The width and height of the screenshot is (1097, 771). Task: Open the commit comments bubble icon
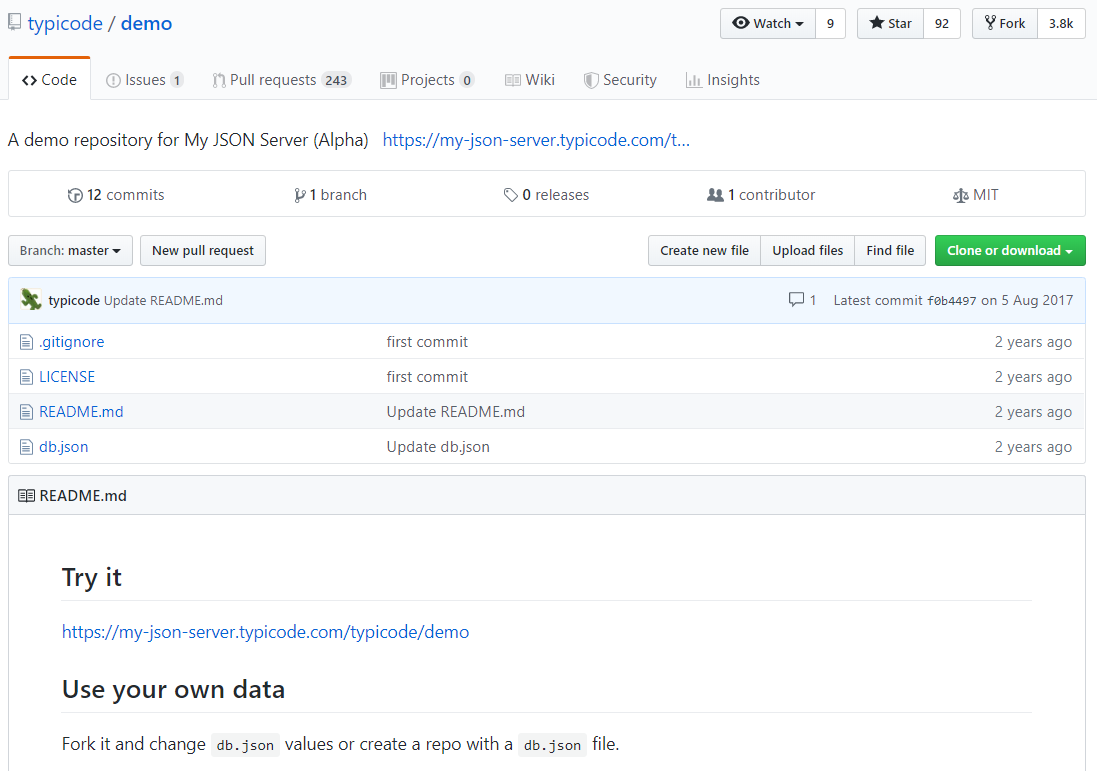(796, 299)
